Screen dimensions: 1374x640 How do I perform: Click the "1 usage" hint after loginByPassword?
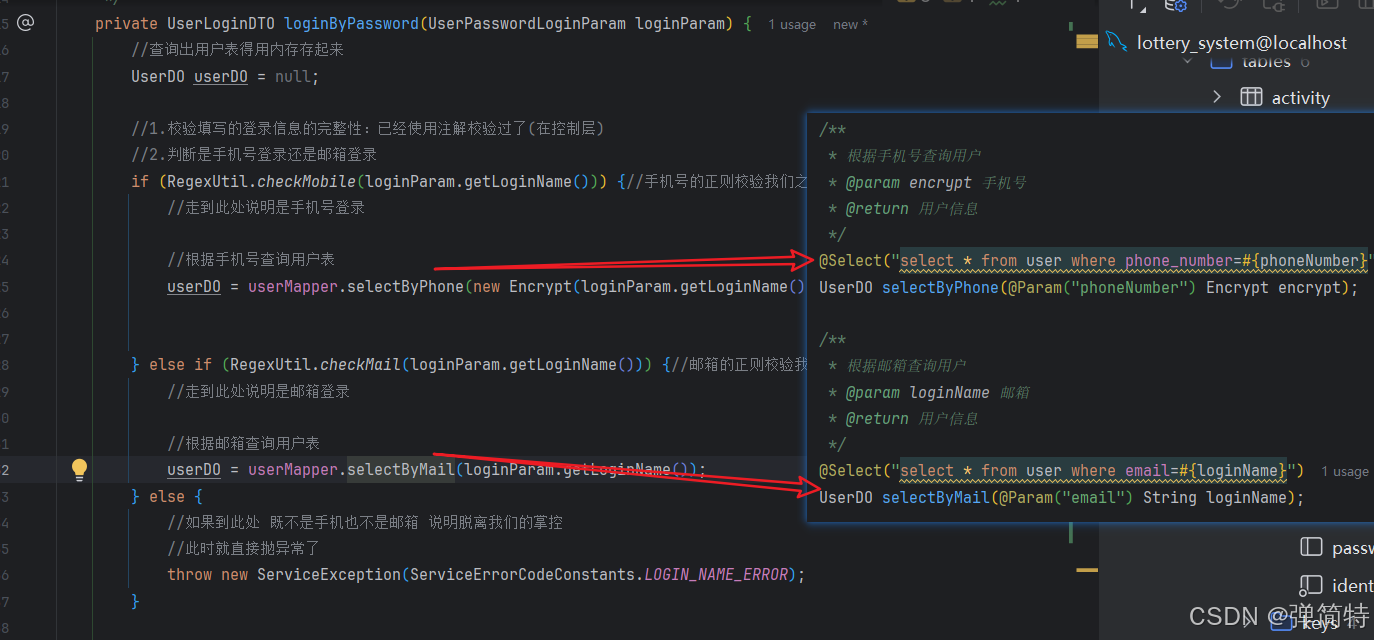(x=792, y=24)
